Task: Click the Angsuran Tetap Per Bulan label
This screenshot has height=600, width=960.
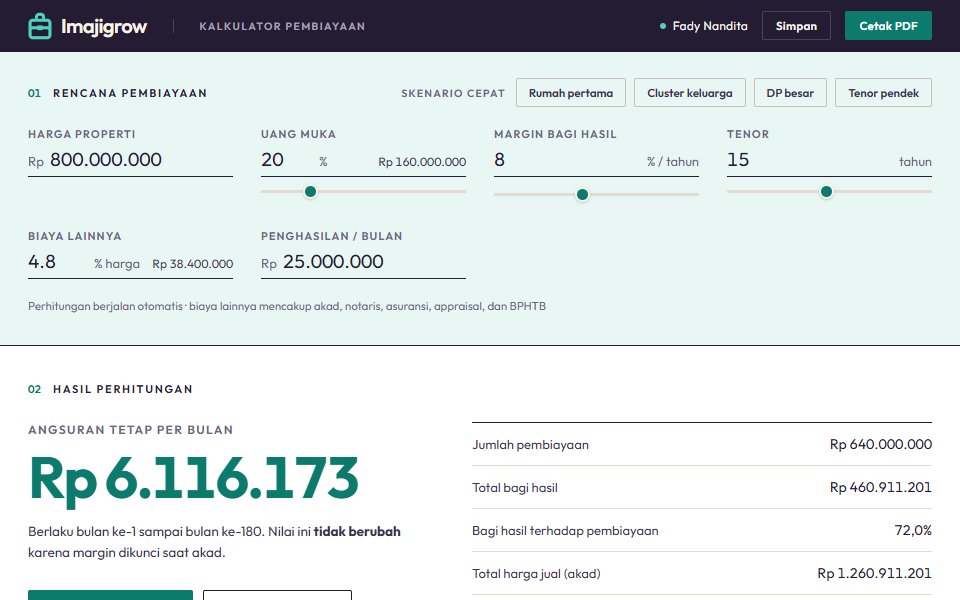Action: coord(130,430)
